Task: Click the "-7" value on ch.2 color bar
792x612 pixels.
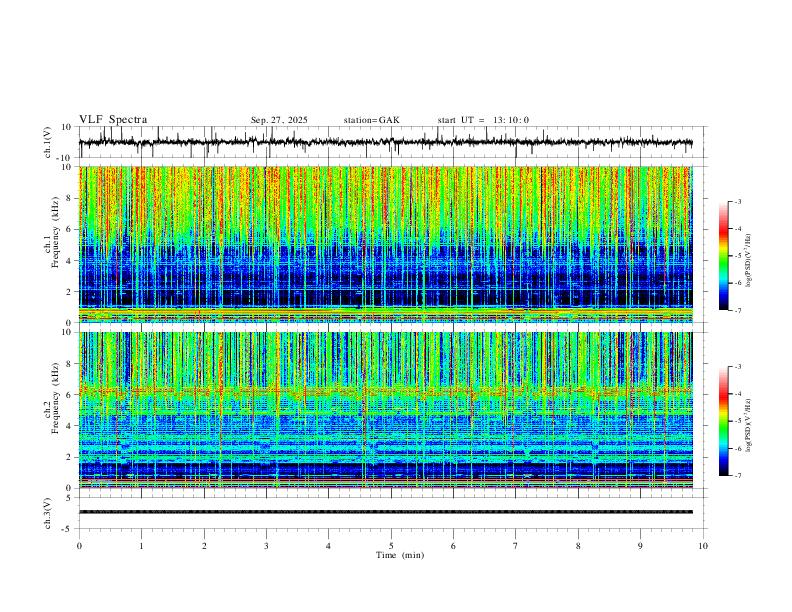Action: pyautogui.click(x=737, y=476)
